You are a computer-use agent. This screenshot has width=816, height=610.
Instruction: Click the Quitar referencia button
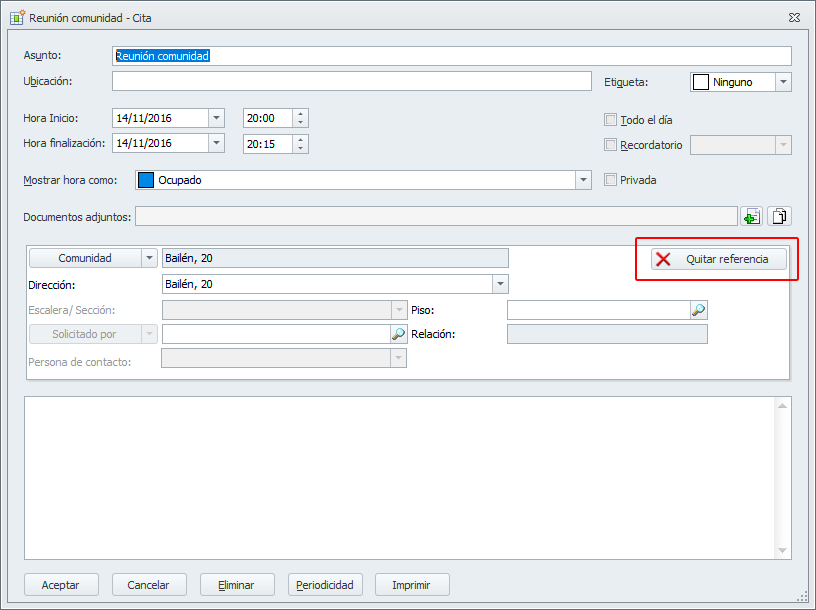pos(719,259)
